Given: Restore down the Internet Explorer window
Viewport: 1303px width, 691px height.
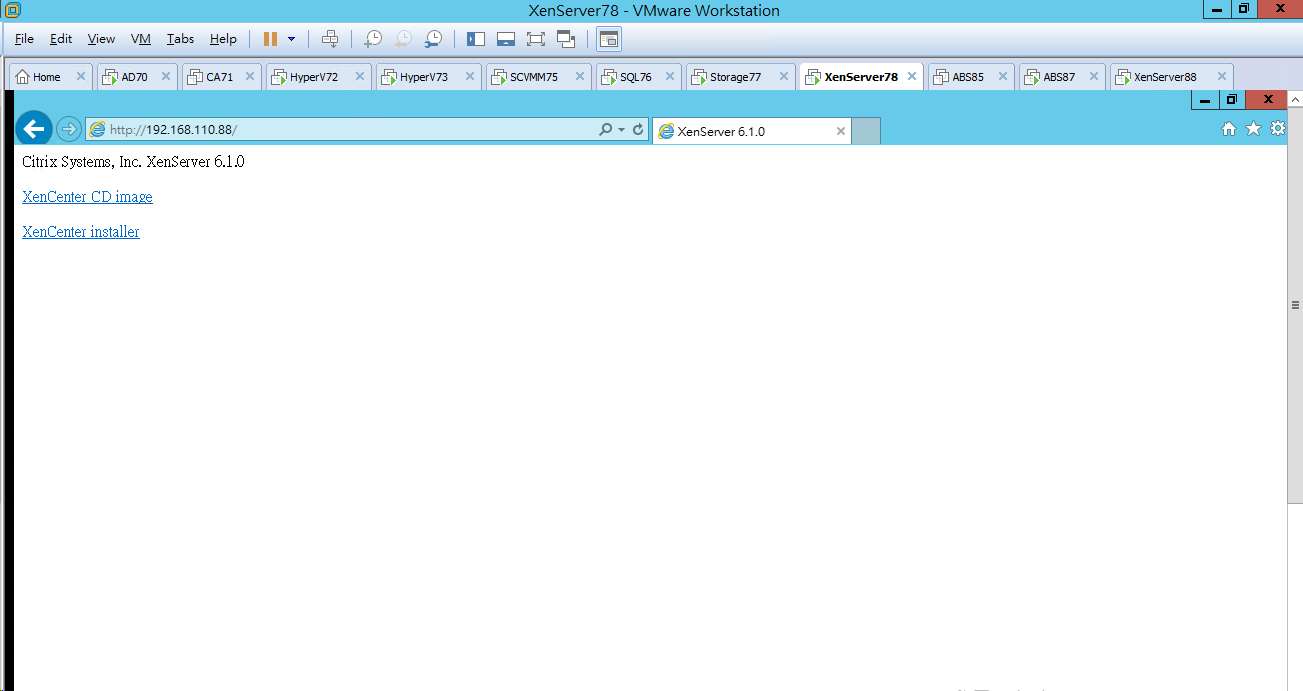Looking at the screenshot, I should (x=1232, y=100).
